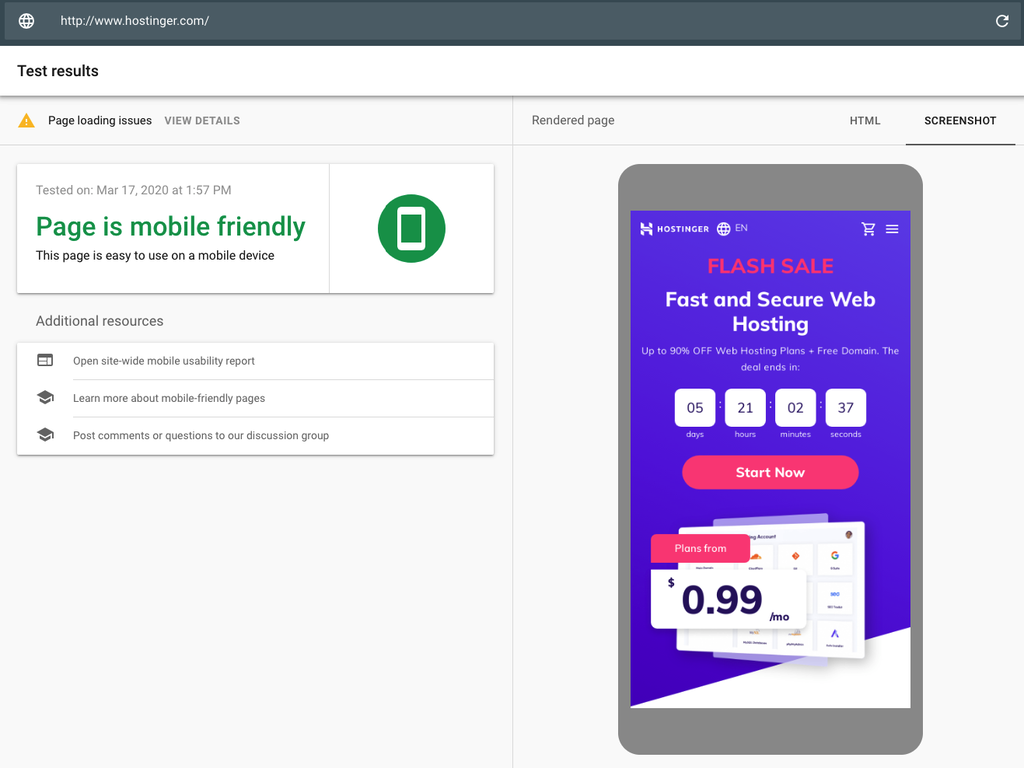The image size is (1024, 768).
Task: Click 'This page is easy to use' text
Action: [x=155, y=255]
